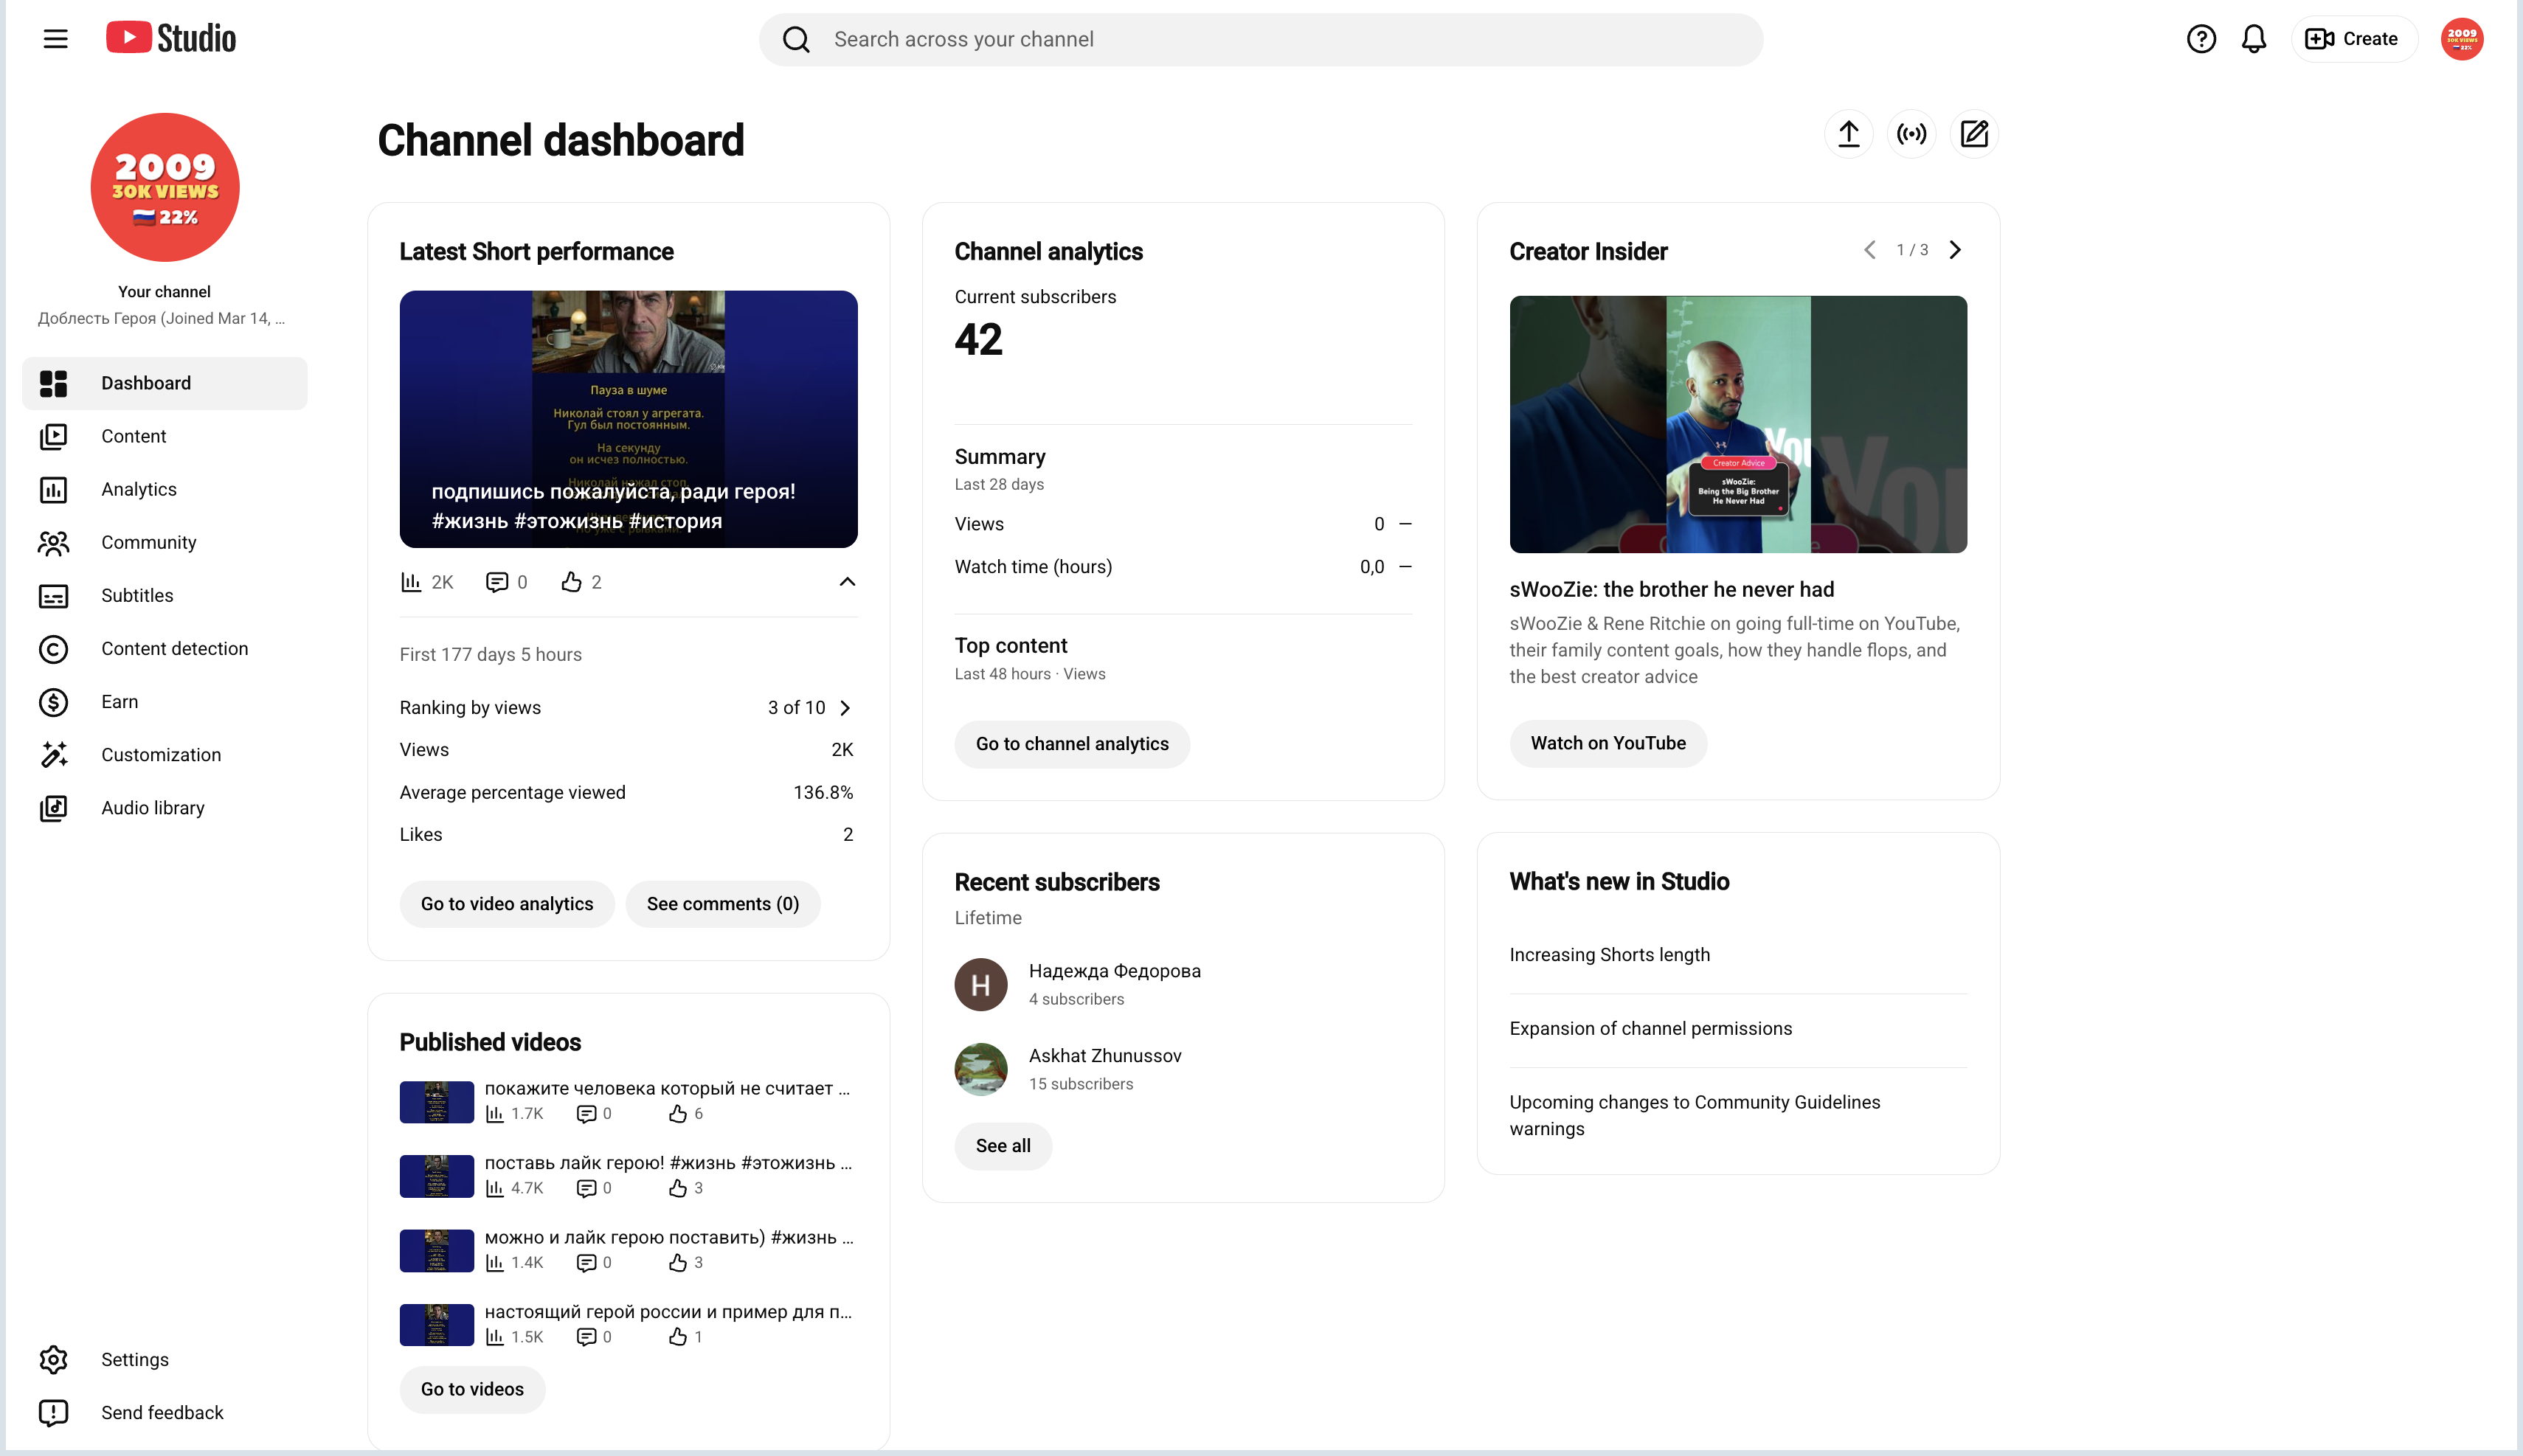Image resolution: width=2523 pixels, height=1456 pixels.
Task: Click the comments icon under latest Short
Action: [496, 582]
